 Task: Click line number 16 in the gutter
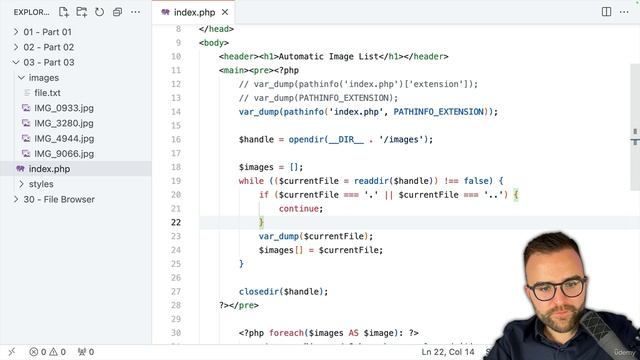pyautogui.click(x=176, y=140)
